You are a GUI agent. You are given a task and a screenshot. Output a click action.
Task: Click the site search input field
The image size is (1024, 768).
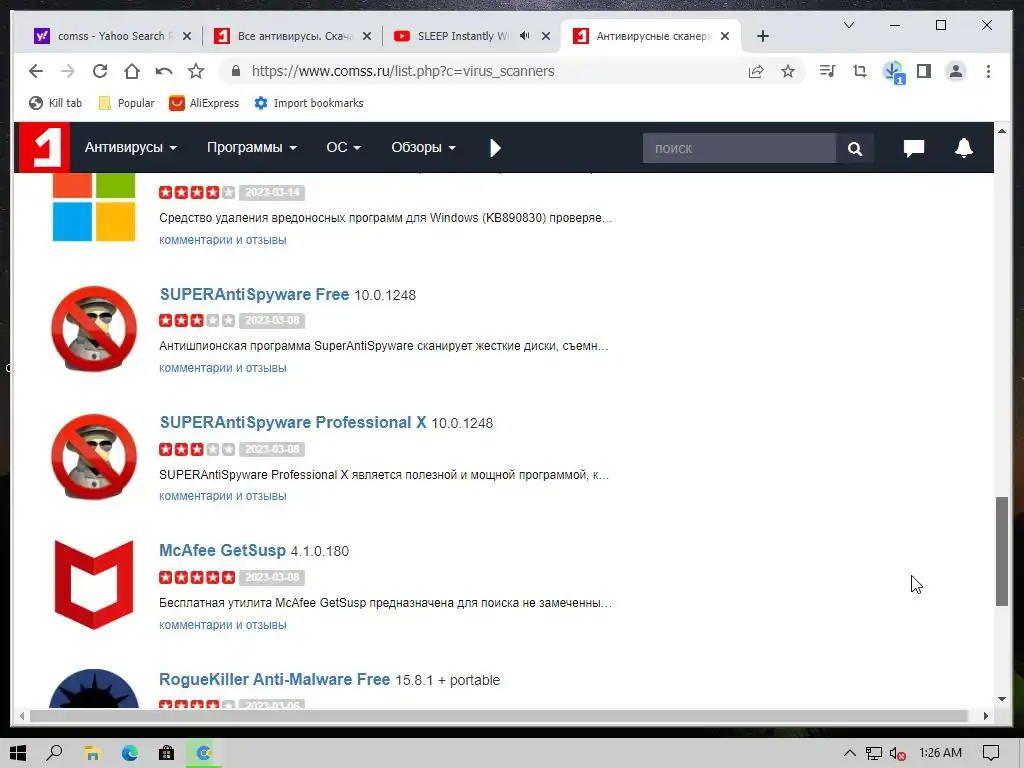pyautogui.click(x=739, y=148)
